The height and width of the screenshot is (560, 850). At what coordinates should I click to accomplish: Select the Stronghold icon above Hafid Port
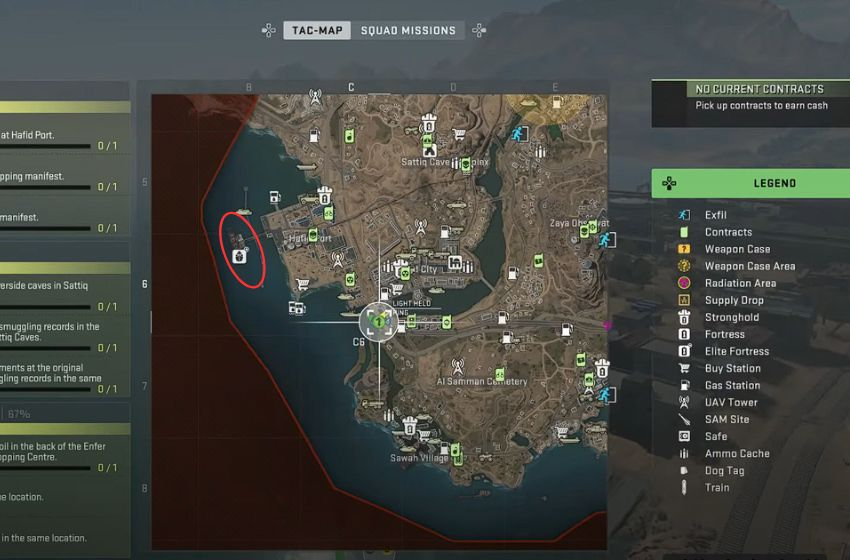click(x=324, y=195)
